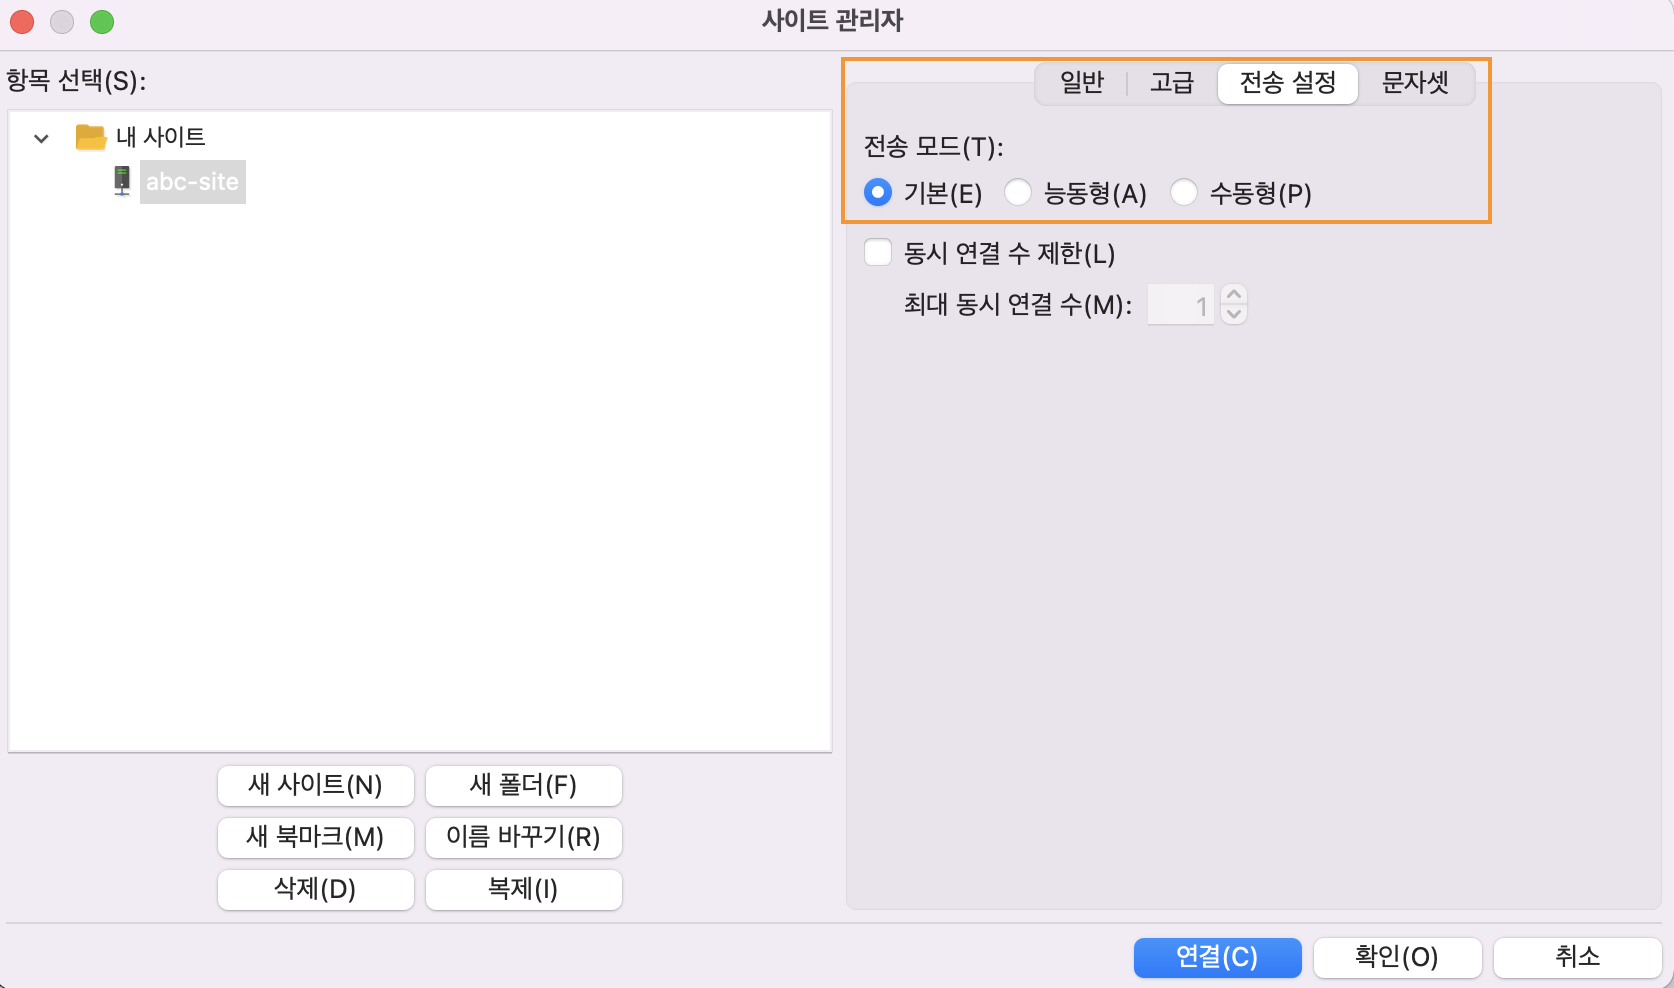Close the window with the red button

[22, 21]
